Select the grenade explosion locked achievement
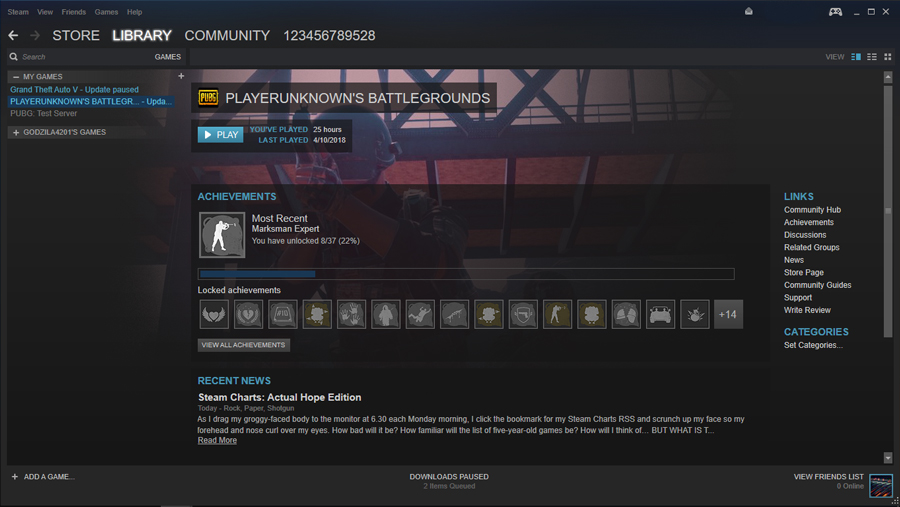Image resolution: width=900 pixels, height=507 pixels. pos(695,314)
